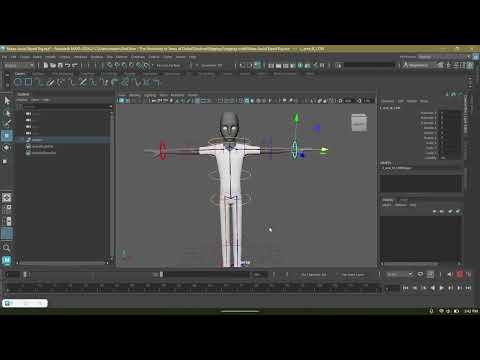480x360 pixels.
Task: Open the Create menu
Action: point(25,57)
